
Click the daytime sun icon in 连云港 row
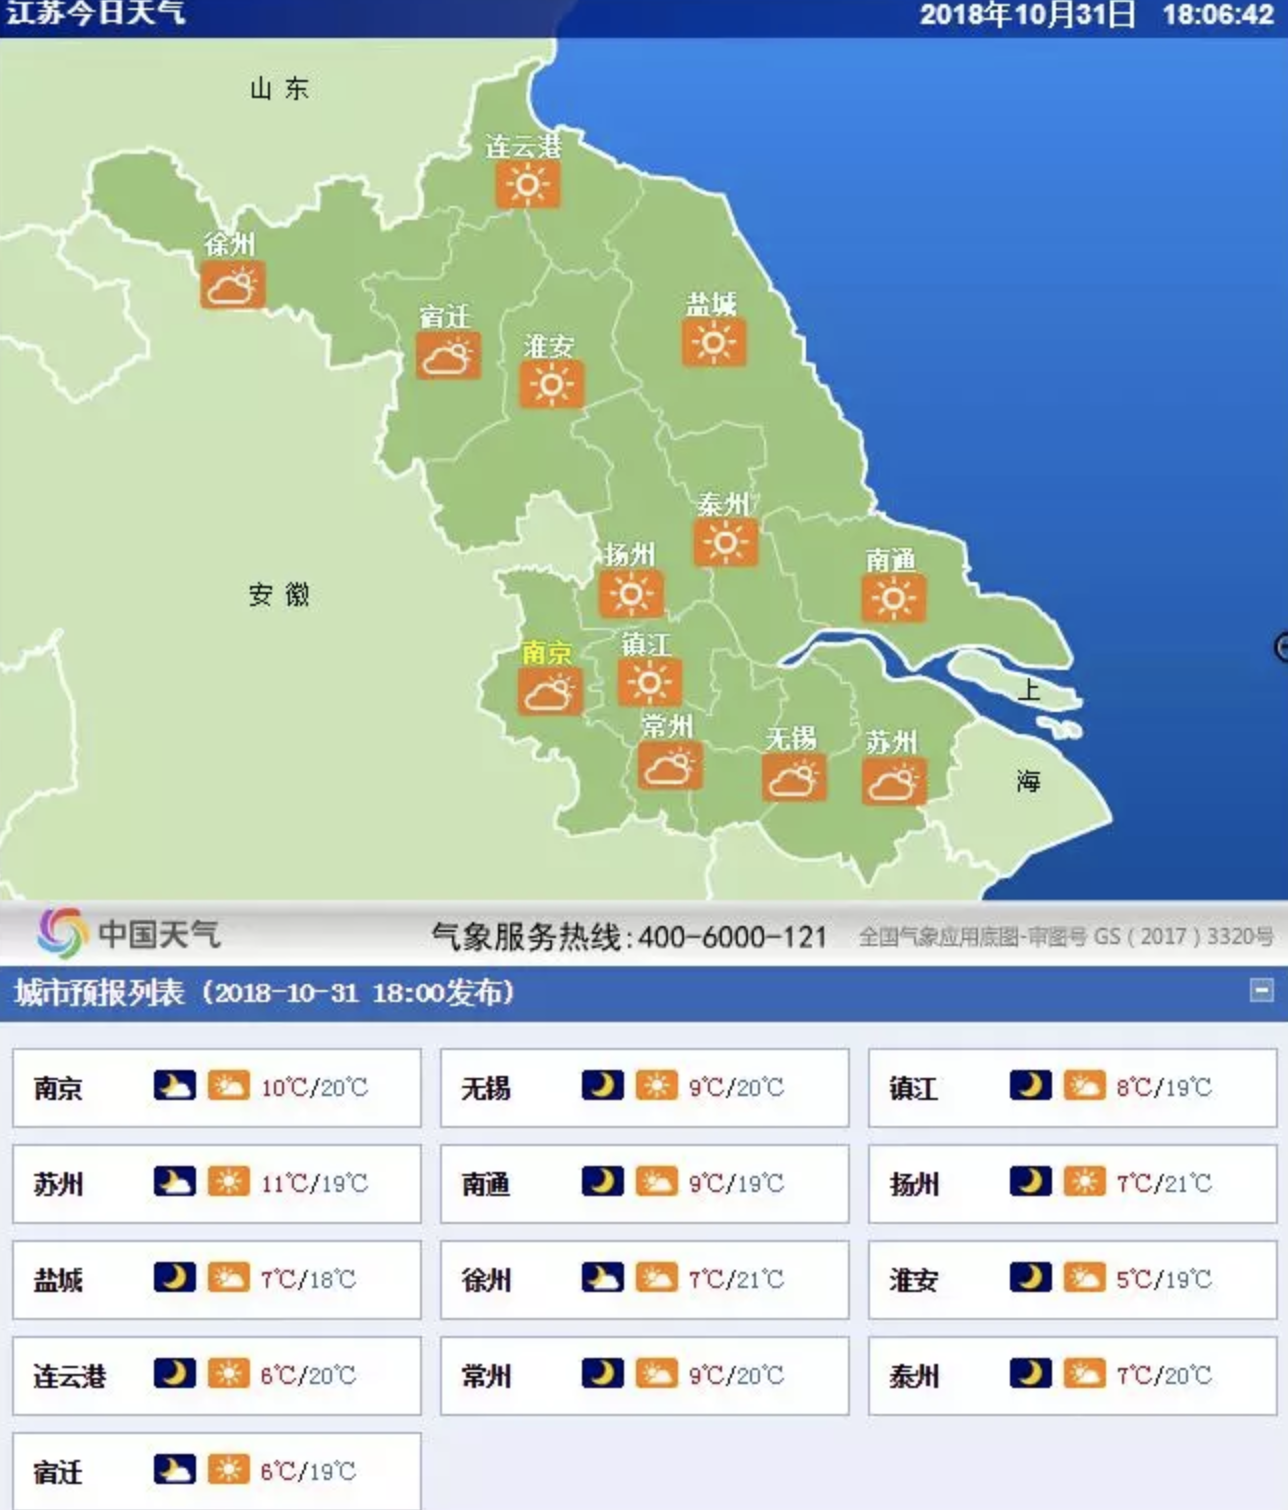[228, 1374]
